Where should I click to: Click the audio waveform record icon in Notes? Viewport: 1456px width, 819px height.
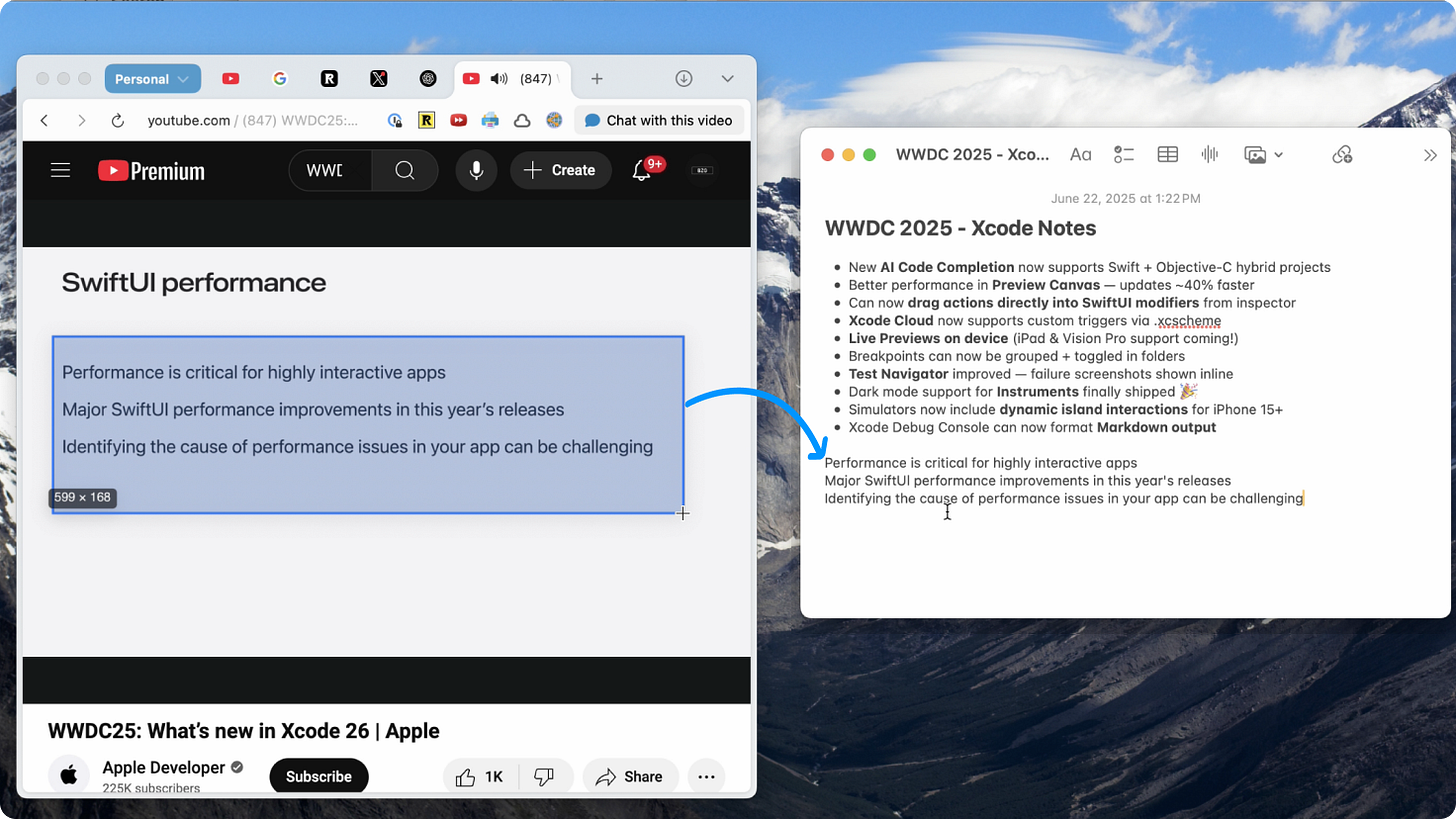pos(1210,155)
